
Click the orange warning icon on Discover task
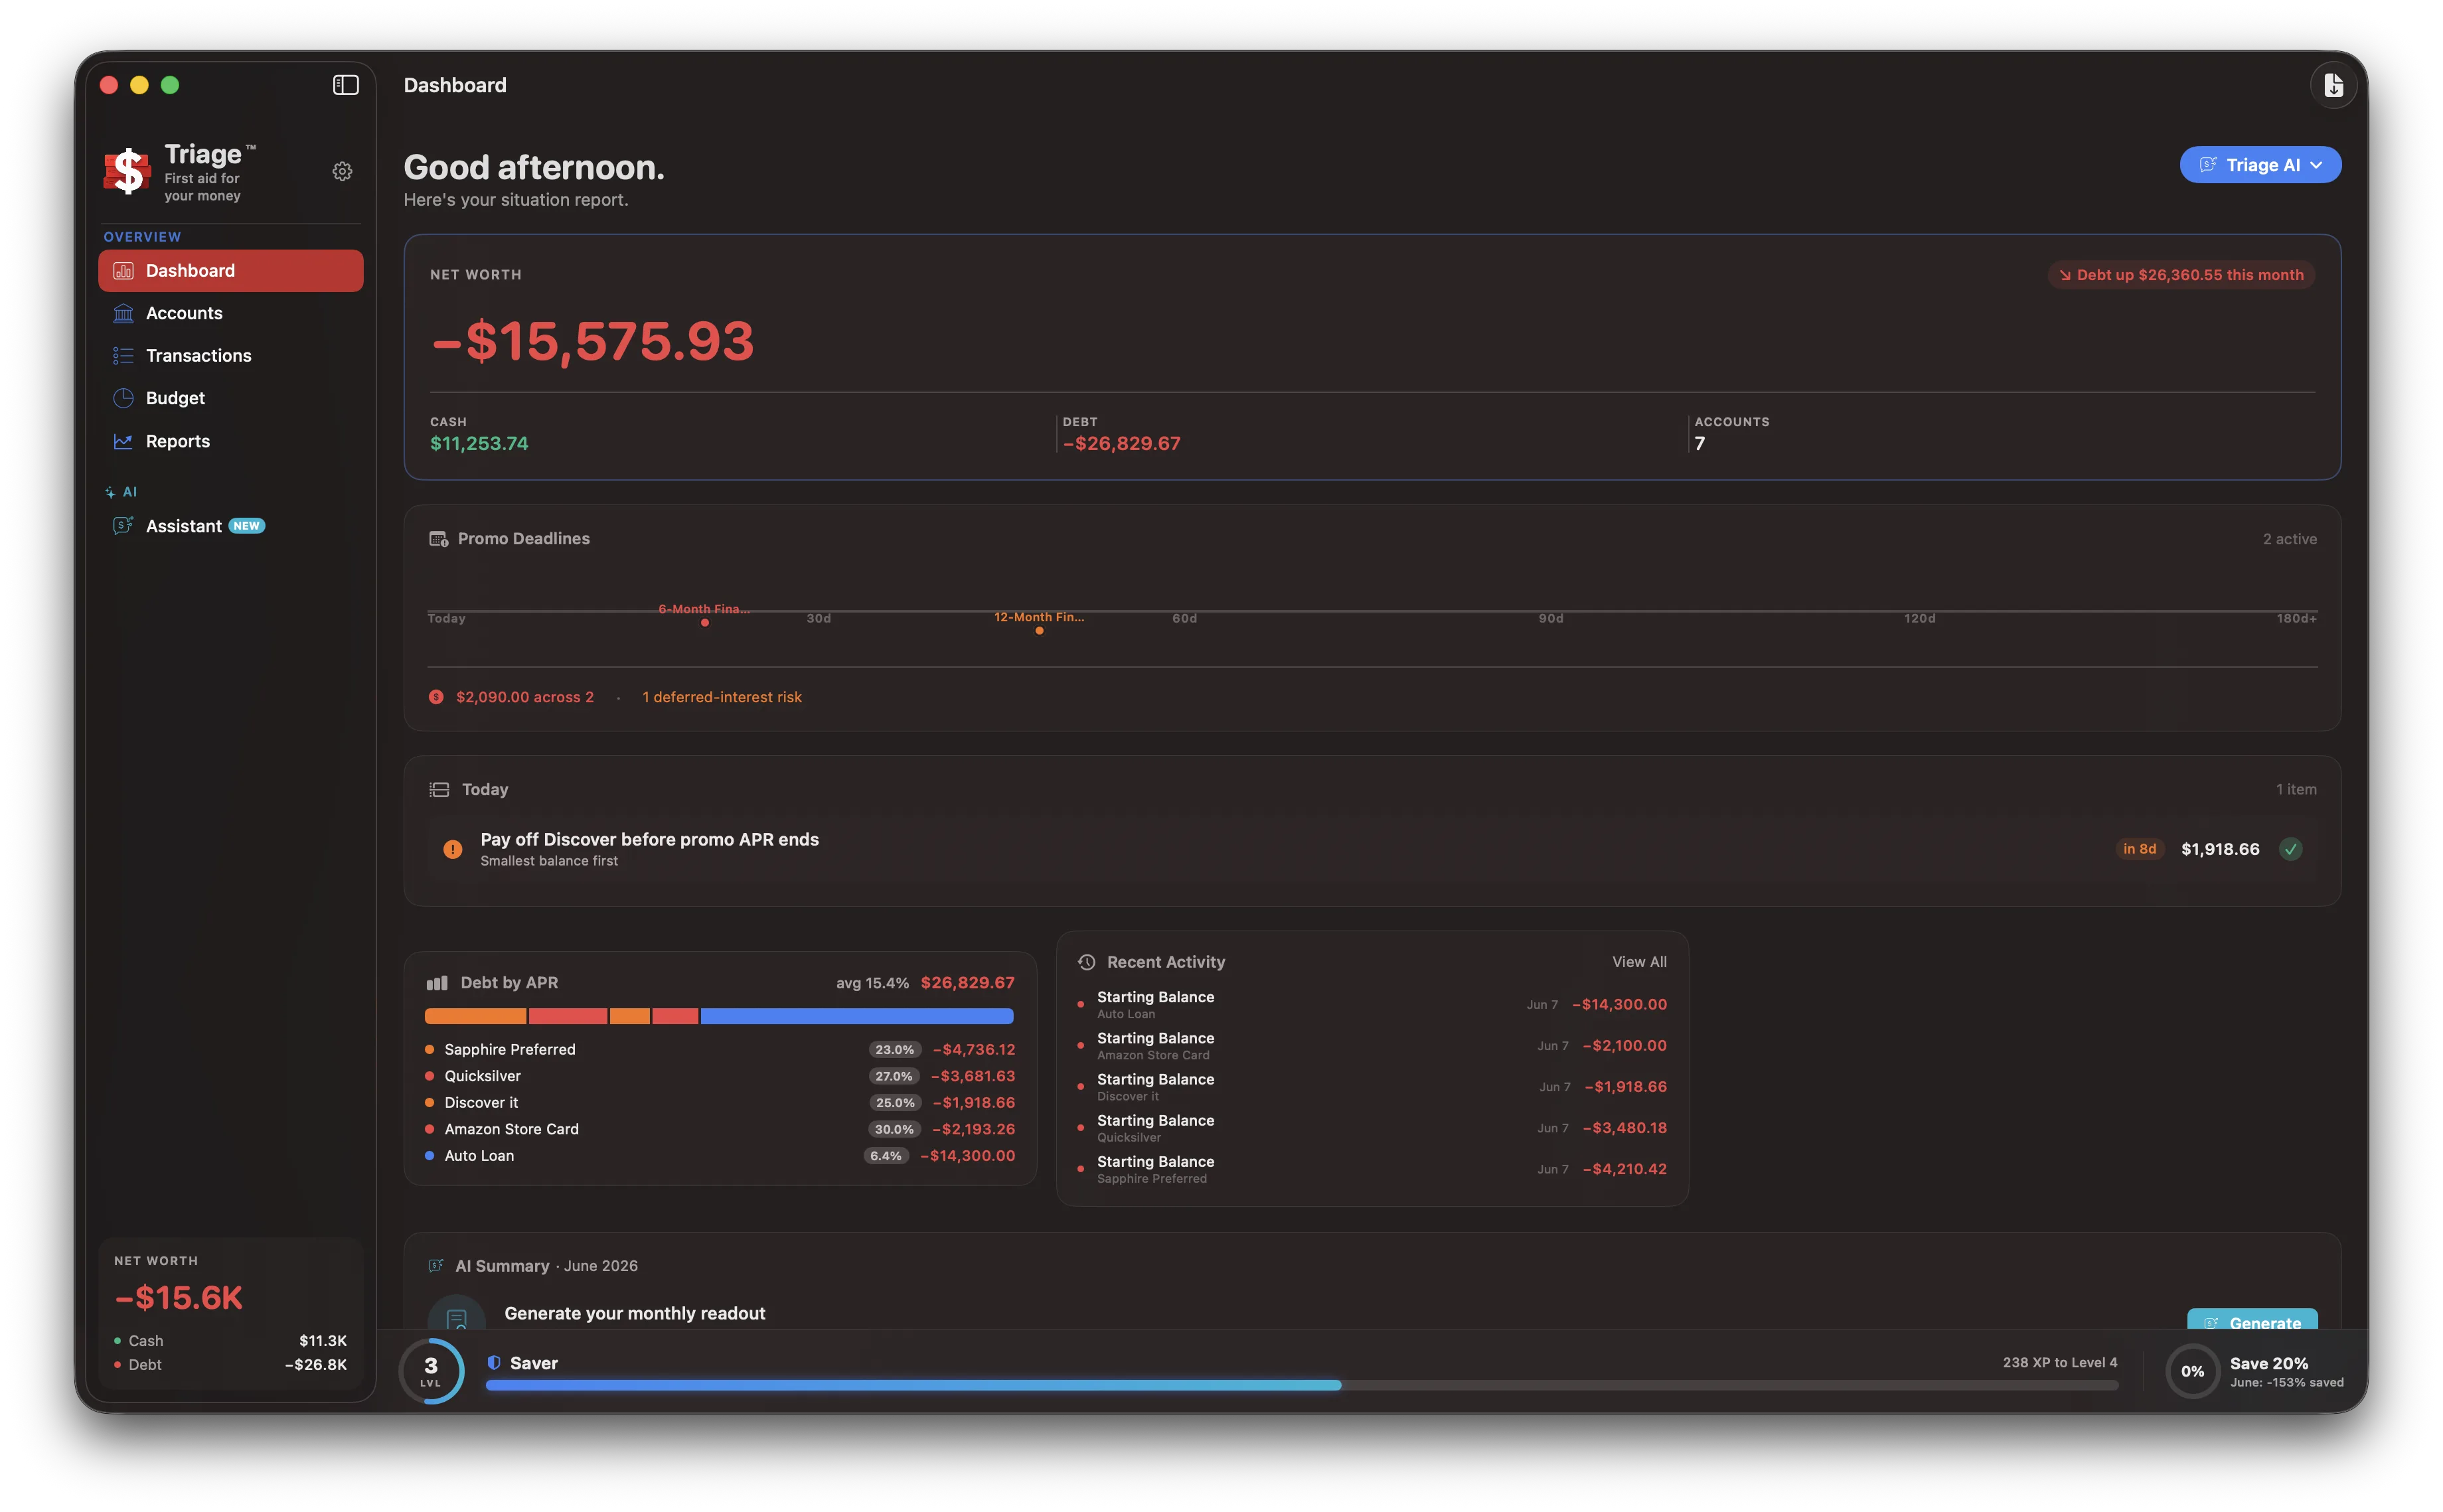(x=453, y=849)
